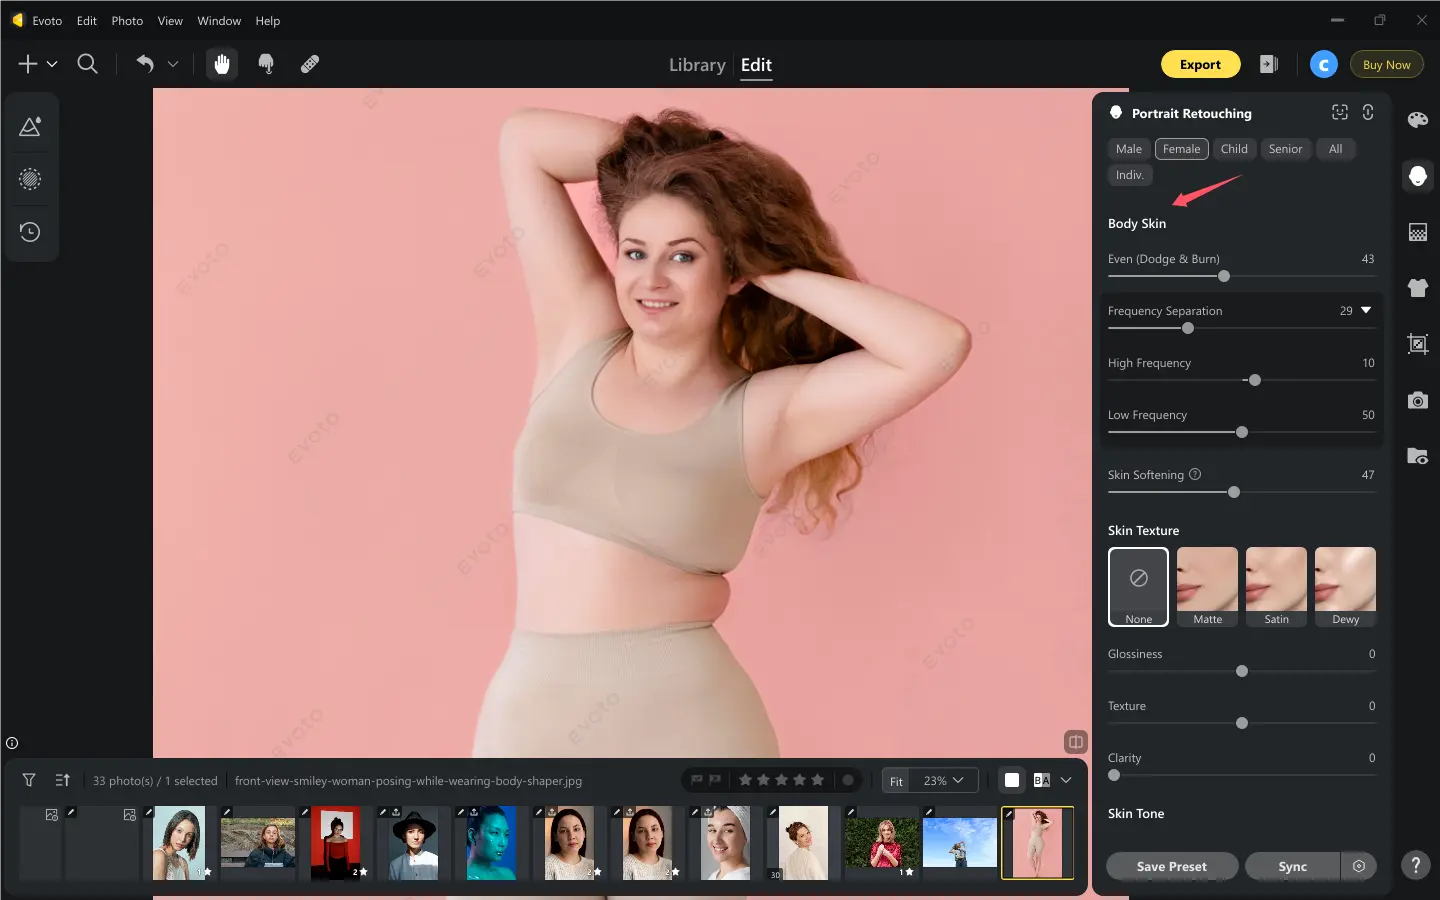
Task: Open the sync settings gear button
Action: 1359,866
